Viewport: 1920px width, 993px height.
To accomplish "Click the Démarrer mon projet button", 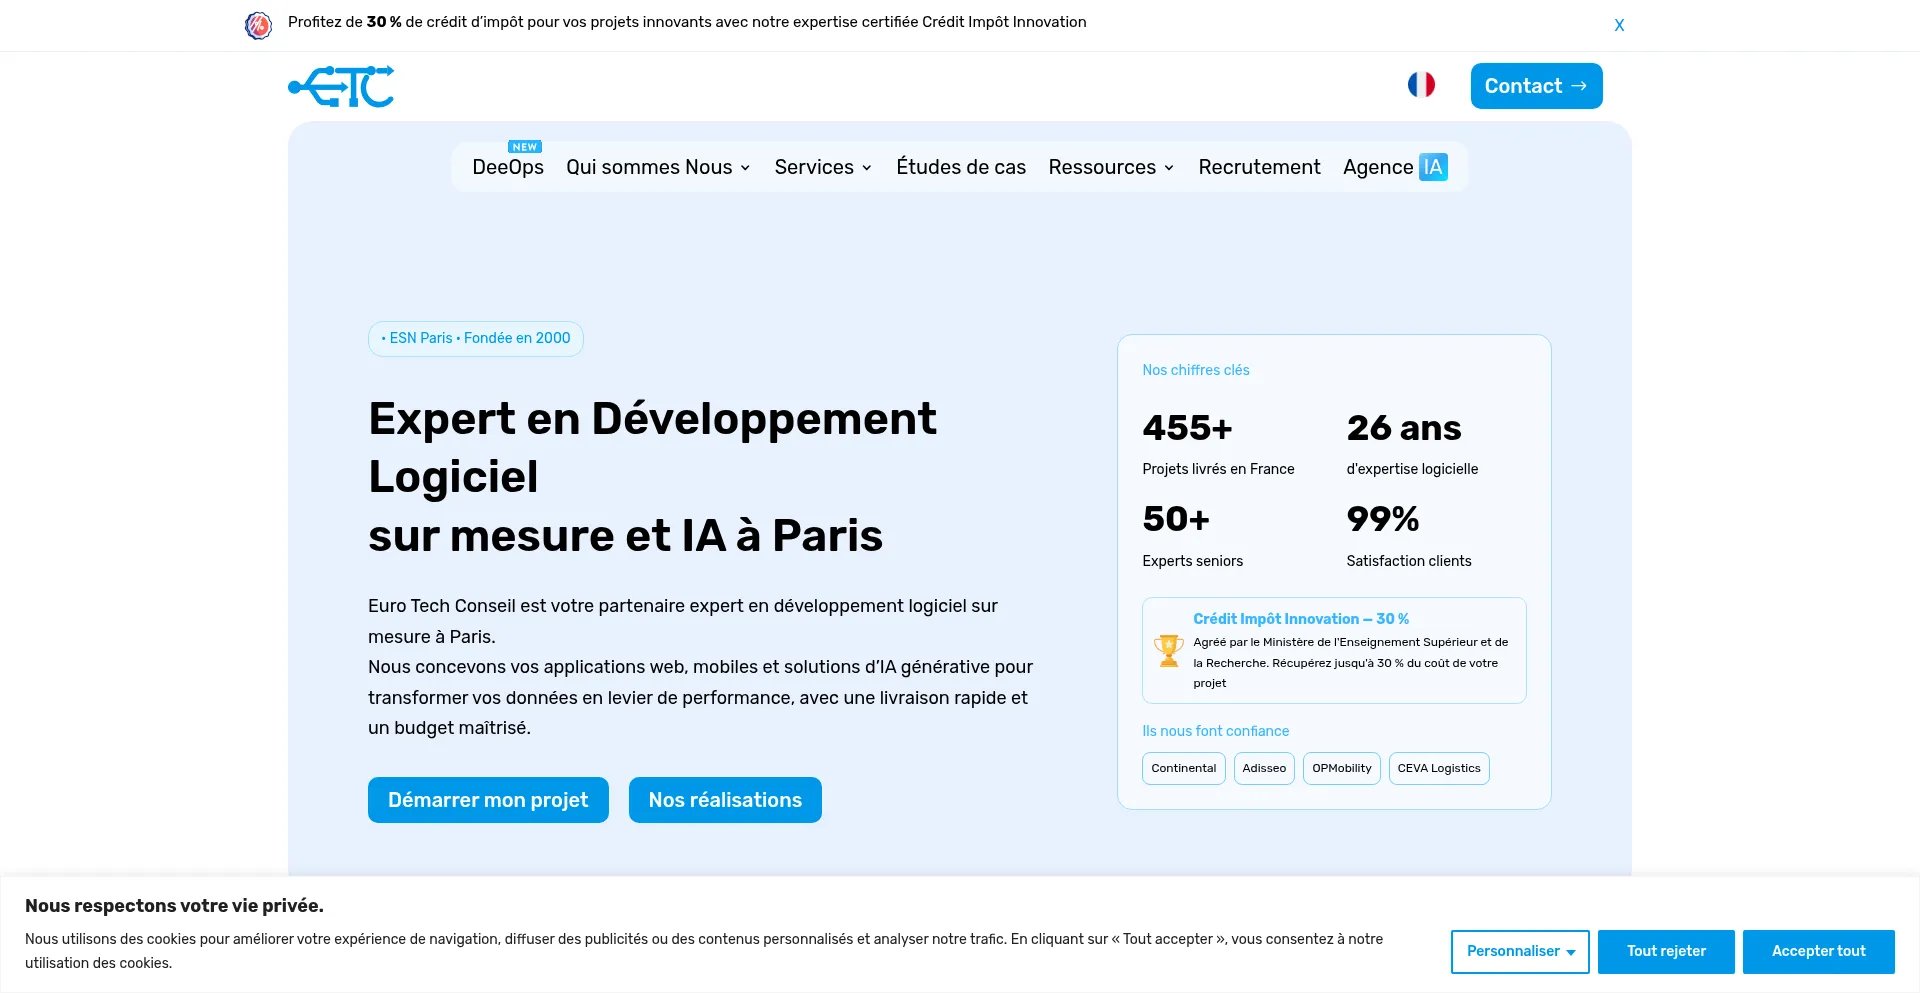I will [x=488, y=800].
